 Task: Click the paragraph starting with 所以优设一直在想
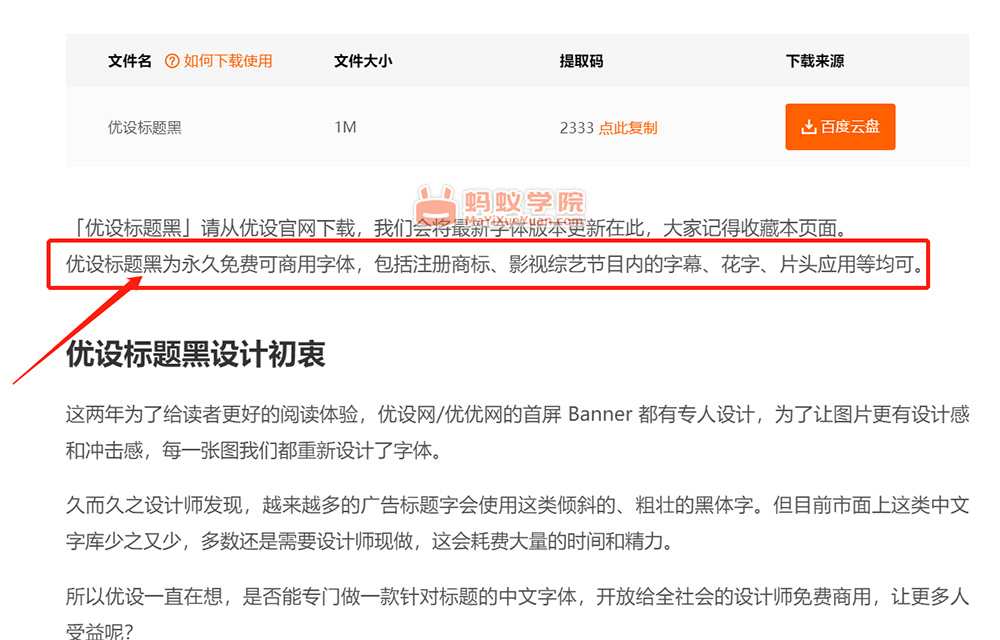517,612
